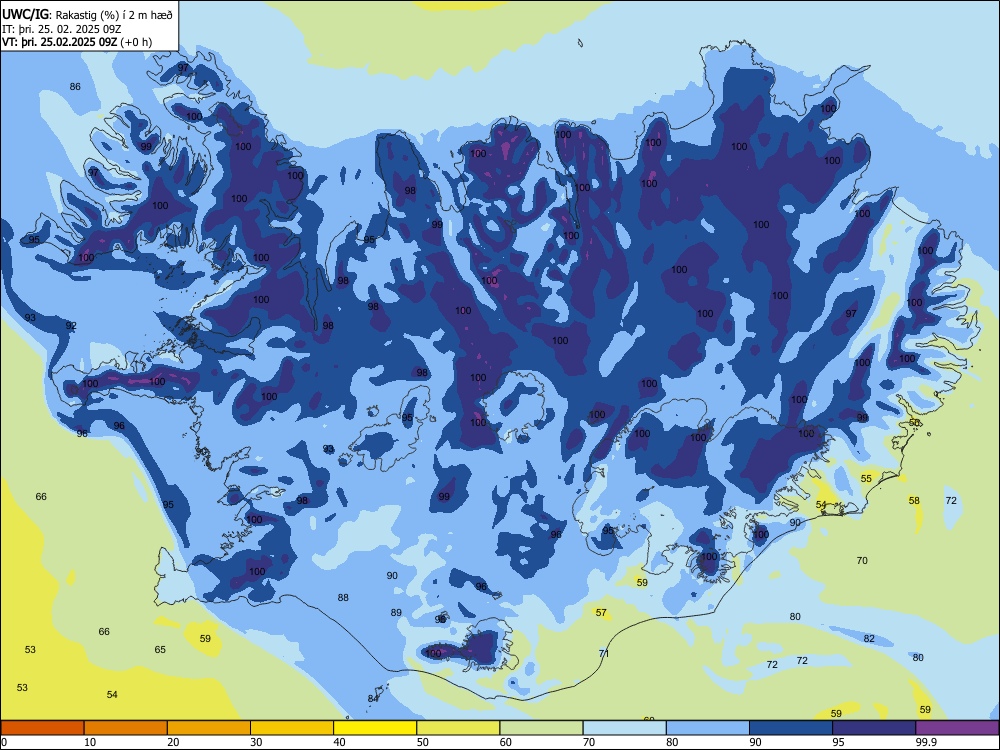Viewport: 1000px width, 750px height.
Task: Click the dark orange 0–10 legend swatch
Action: point(42,728)
